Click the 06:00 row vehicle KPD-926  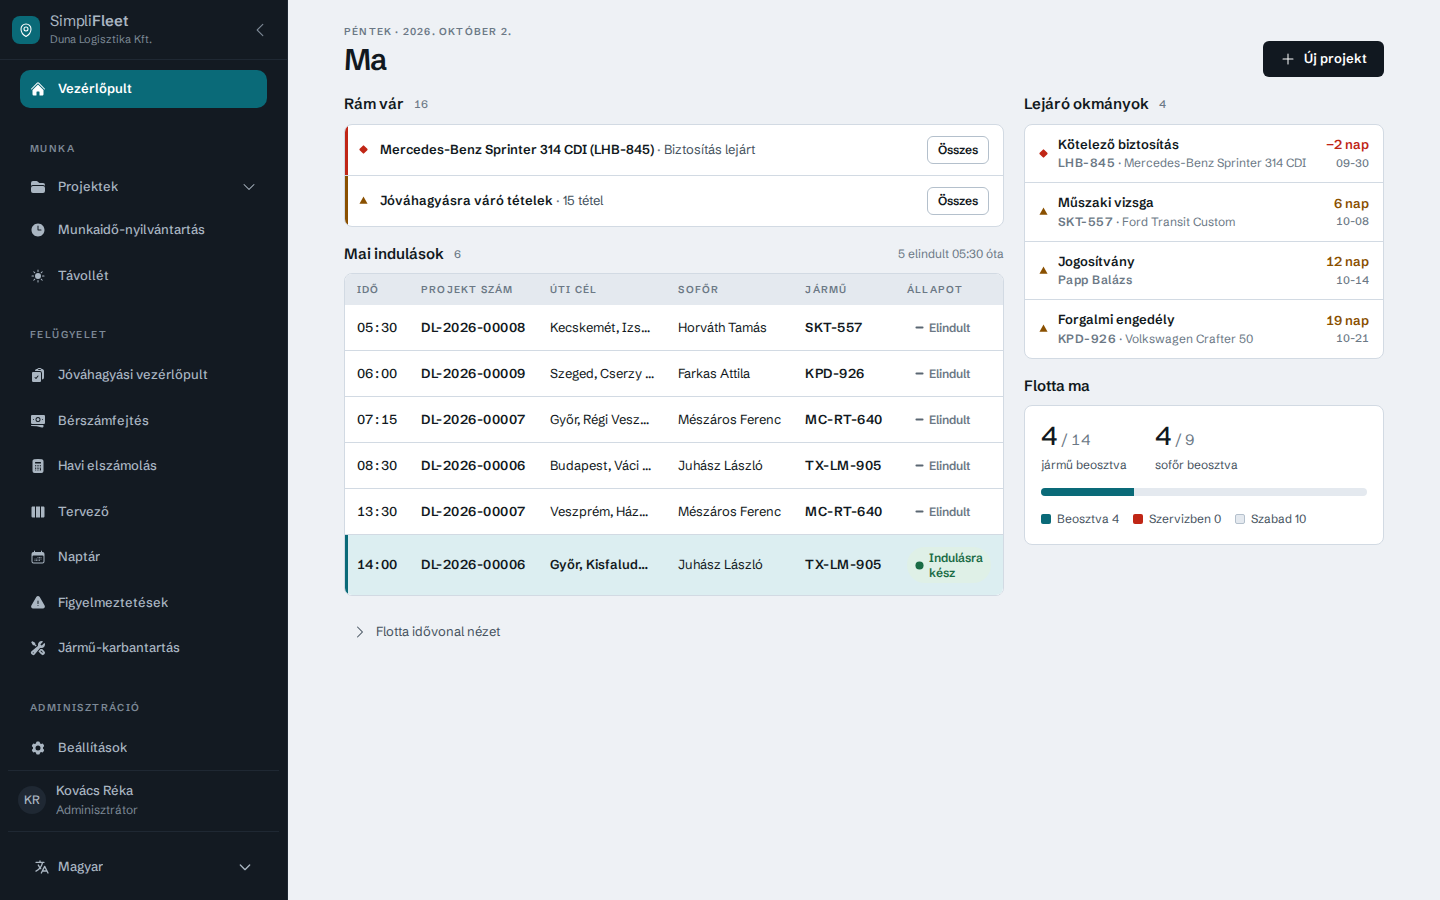coord(835,374)
